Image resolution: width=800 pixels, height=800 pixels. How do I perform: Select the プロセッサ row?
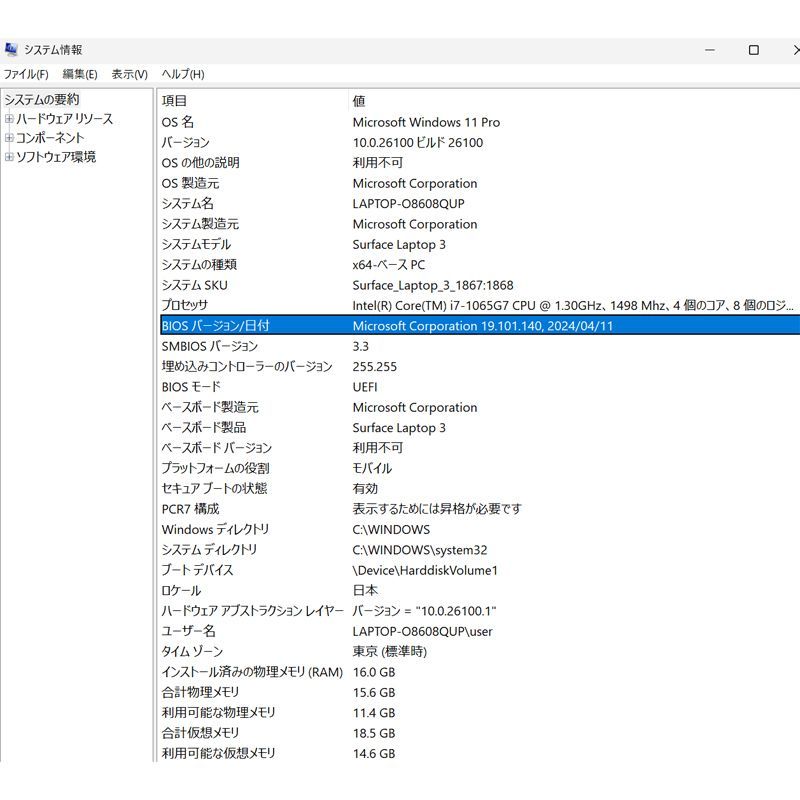480,305
